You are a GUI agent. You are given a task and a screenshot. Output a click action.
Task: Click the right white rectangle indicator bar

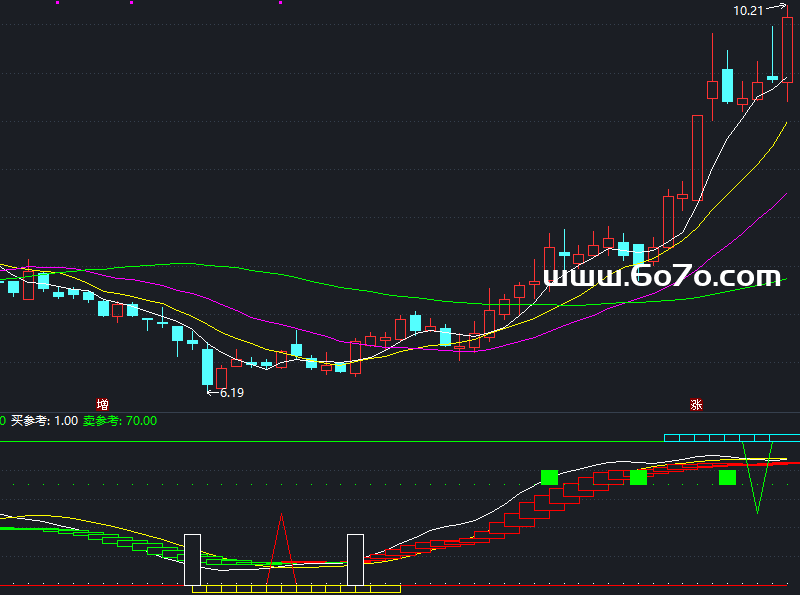(355, 560)
